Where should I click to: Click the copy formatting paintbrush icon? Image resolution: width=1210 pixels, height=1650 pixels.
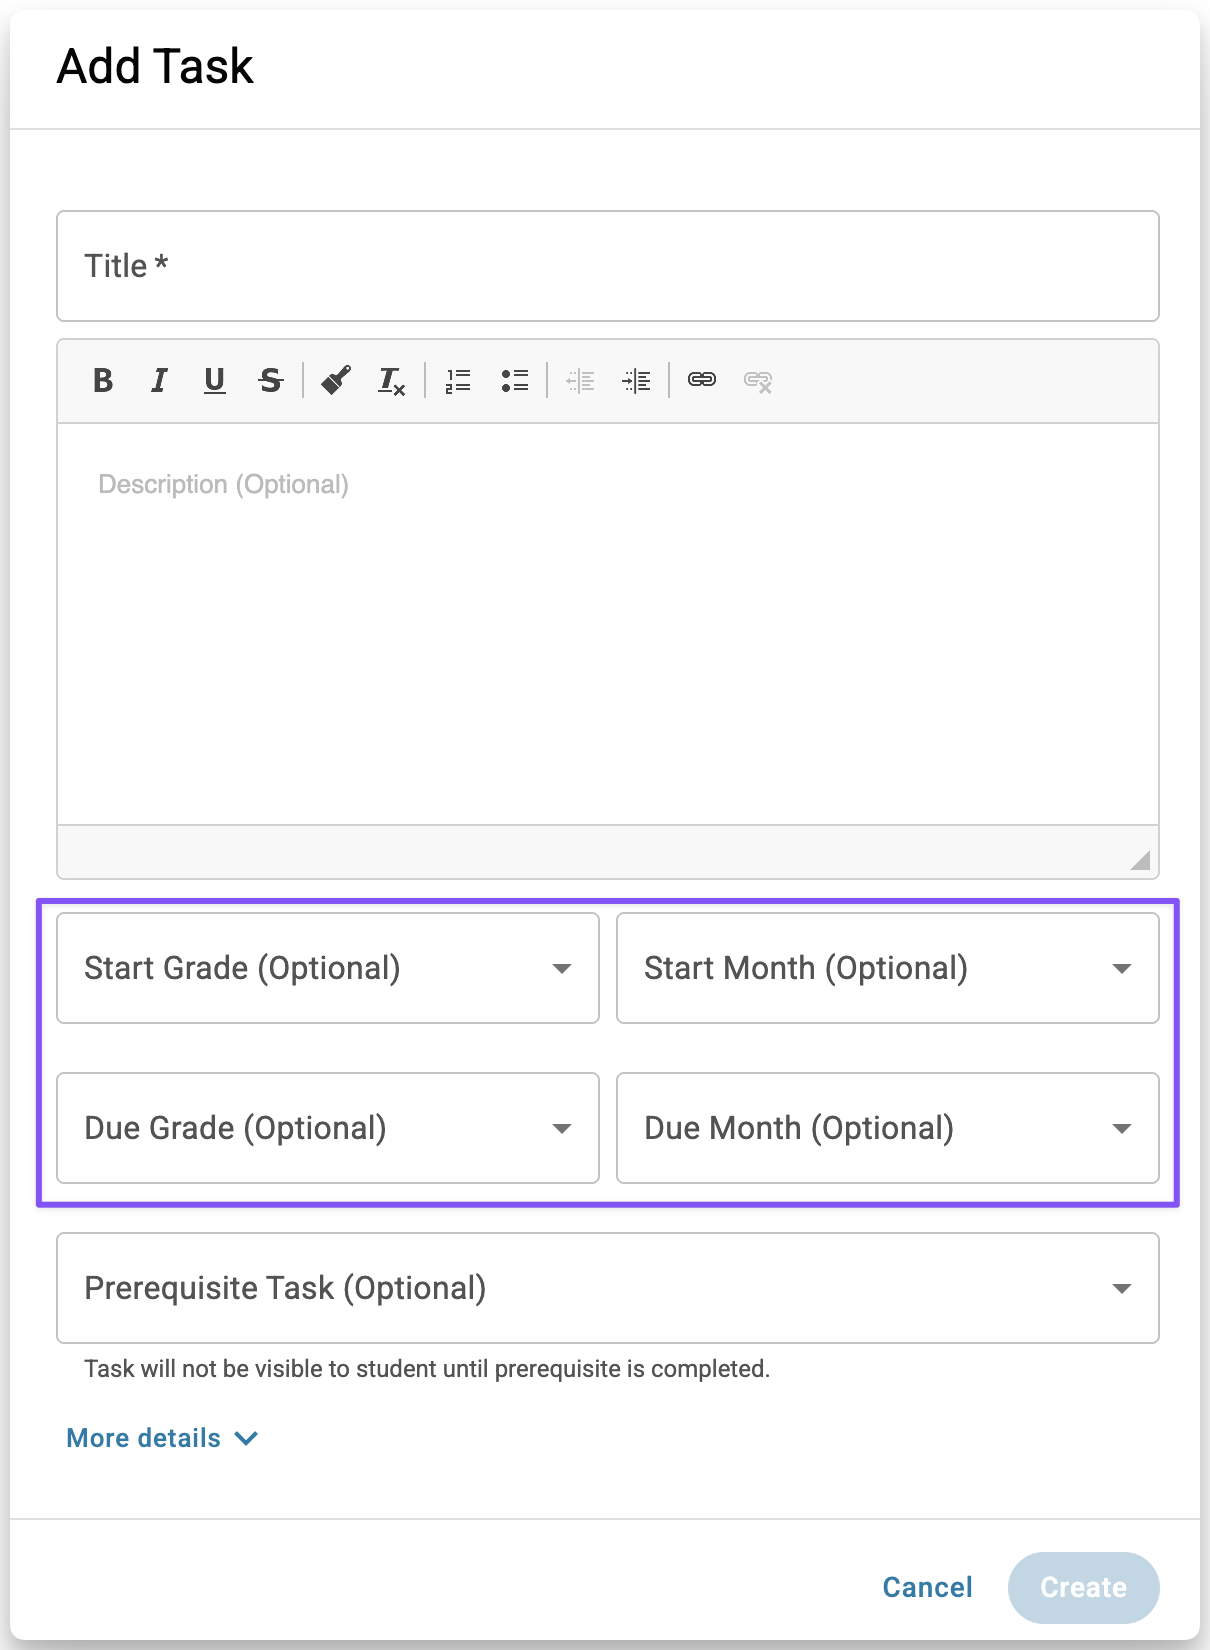[336, 381]
